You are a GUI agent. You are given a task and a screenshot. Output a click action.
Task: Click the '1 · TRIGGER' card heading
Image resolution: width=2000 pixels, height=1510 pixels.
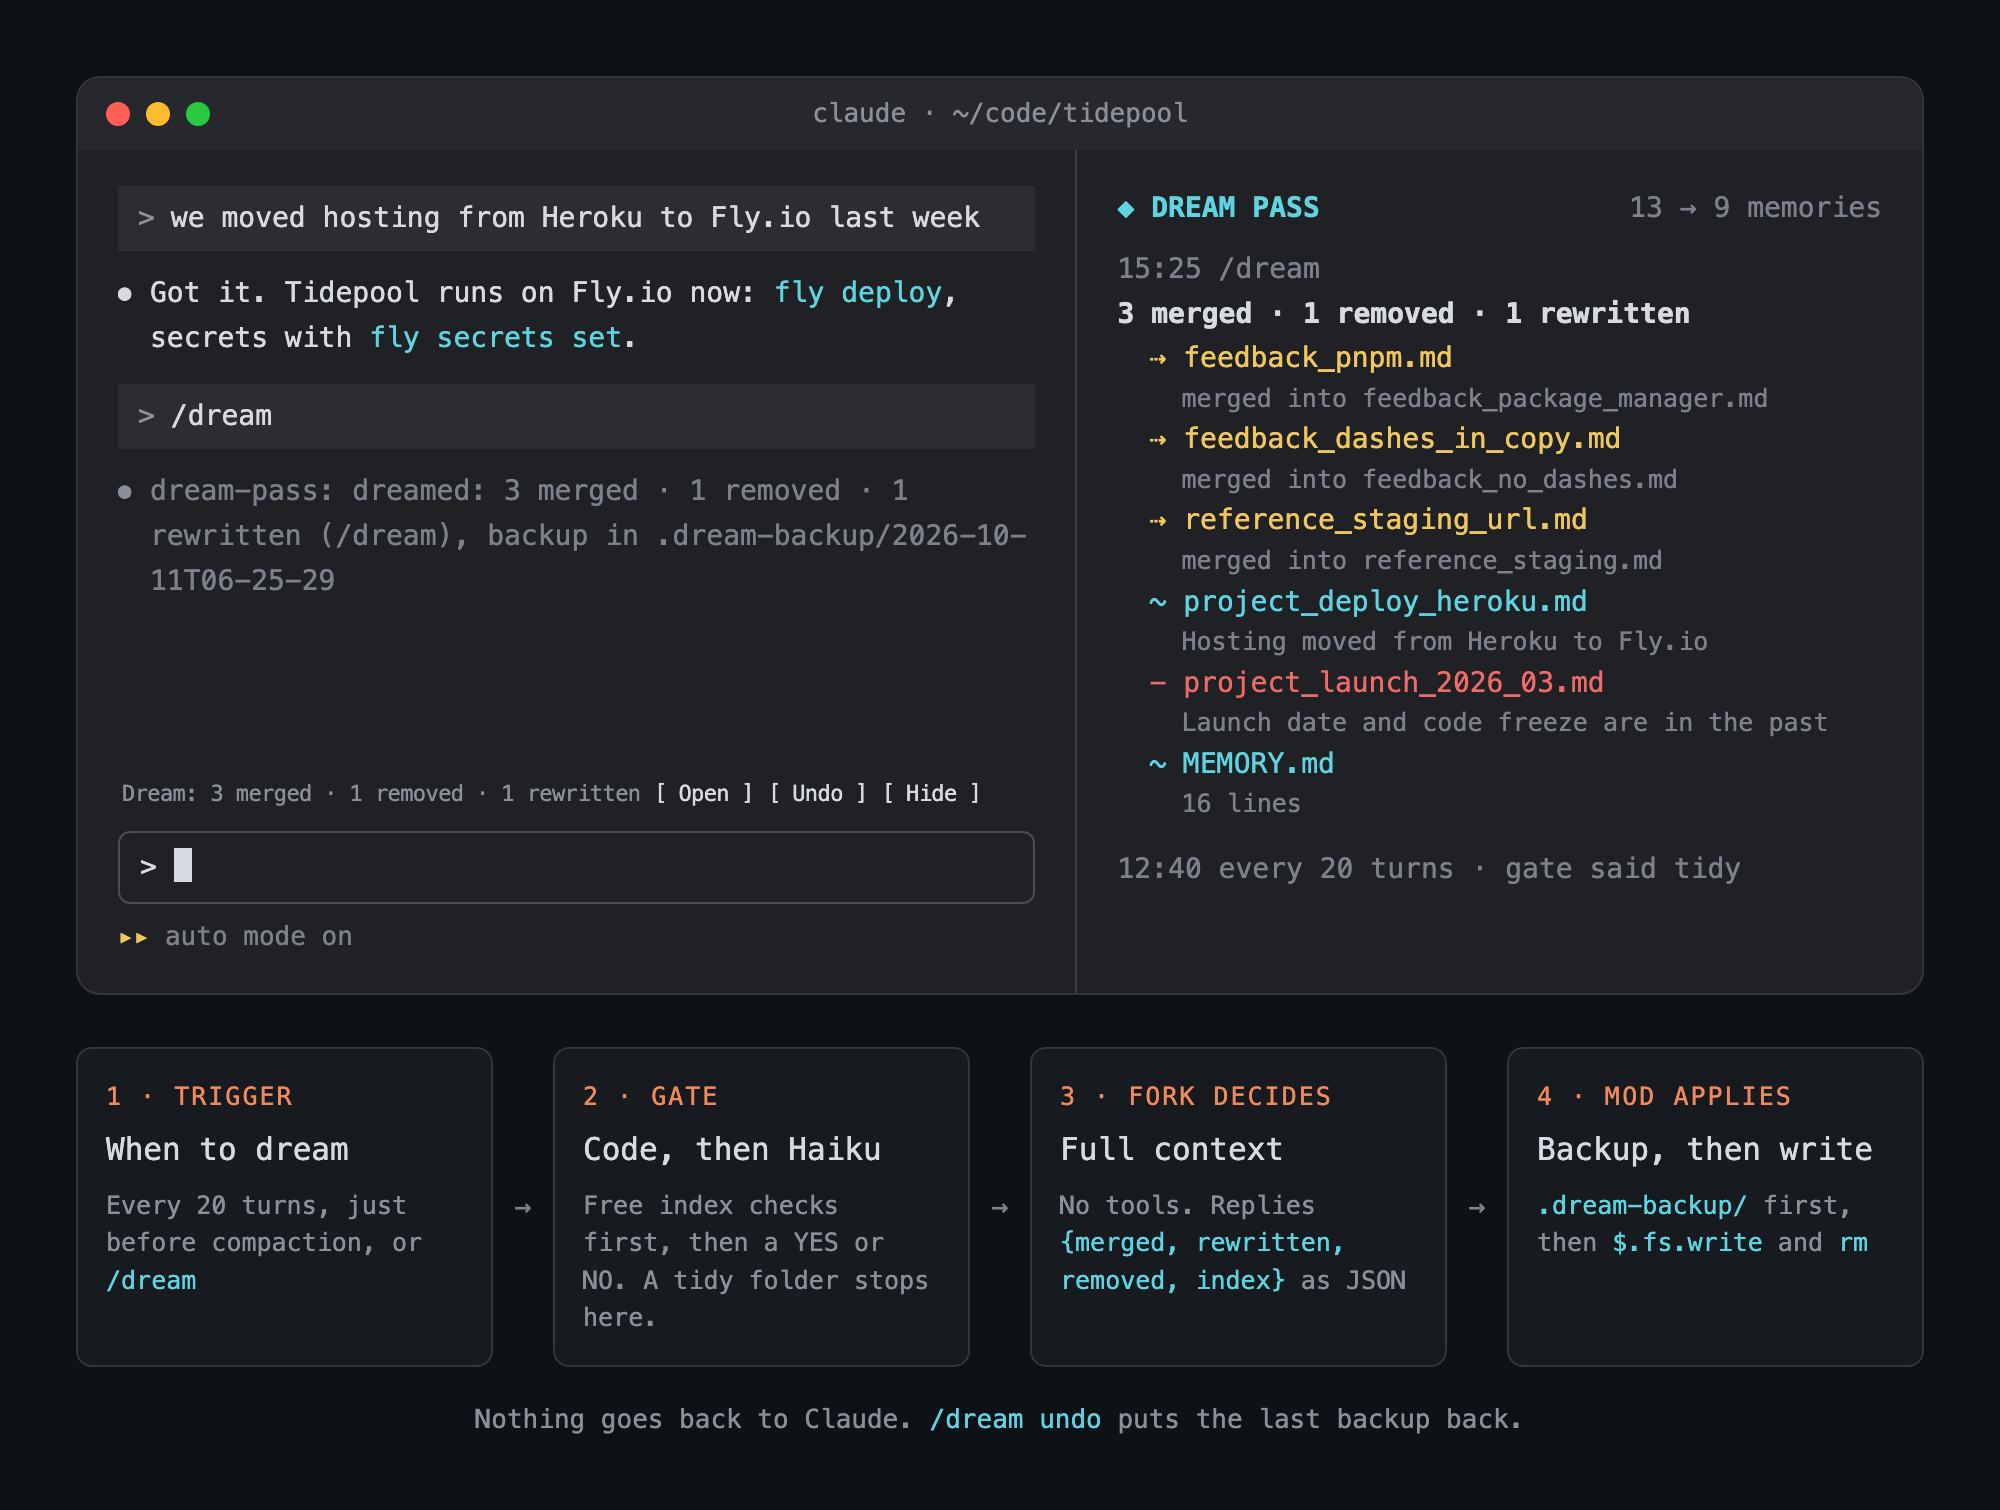pyautogui.click(x=199, y=1097)
